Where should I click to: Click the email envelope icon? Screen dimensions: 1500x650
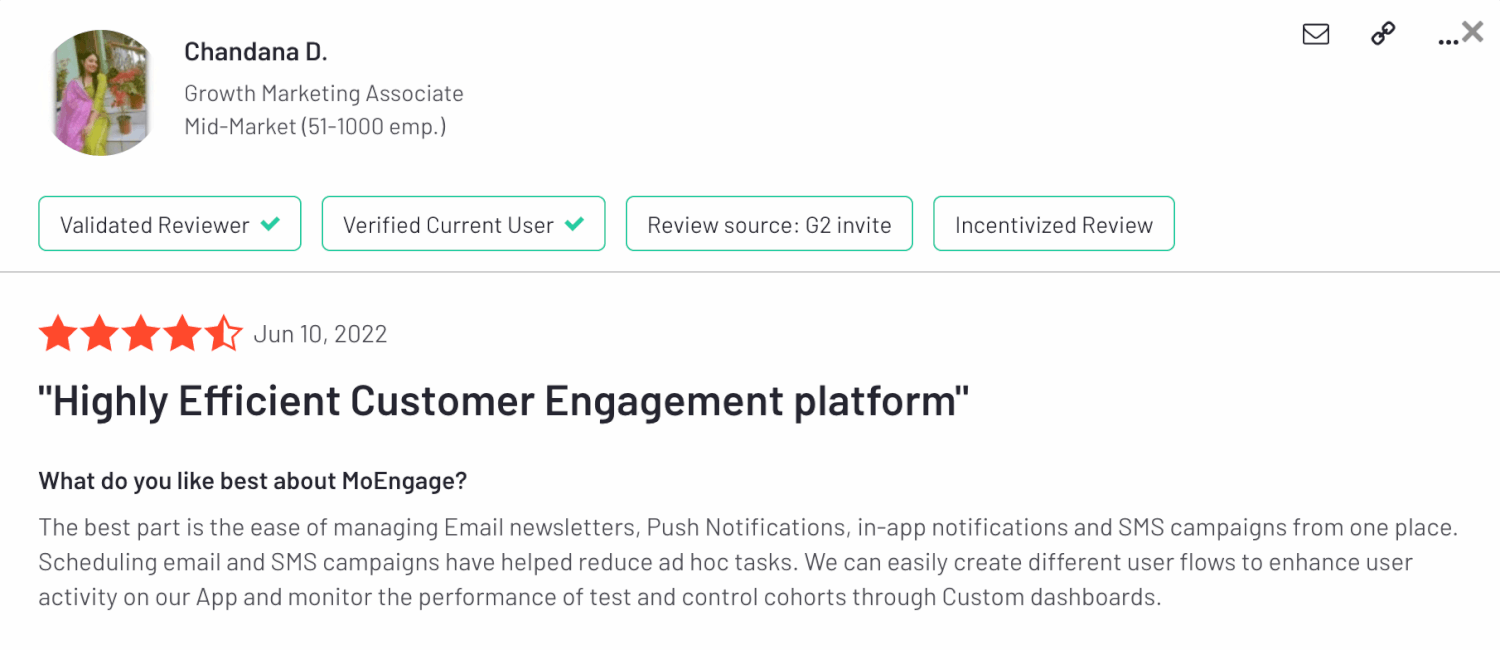click(1316, 34)
